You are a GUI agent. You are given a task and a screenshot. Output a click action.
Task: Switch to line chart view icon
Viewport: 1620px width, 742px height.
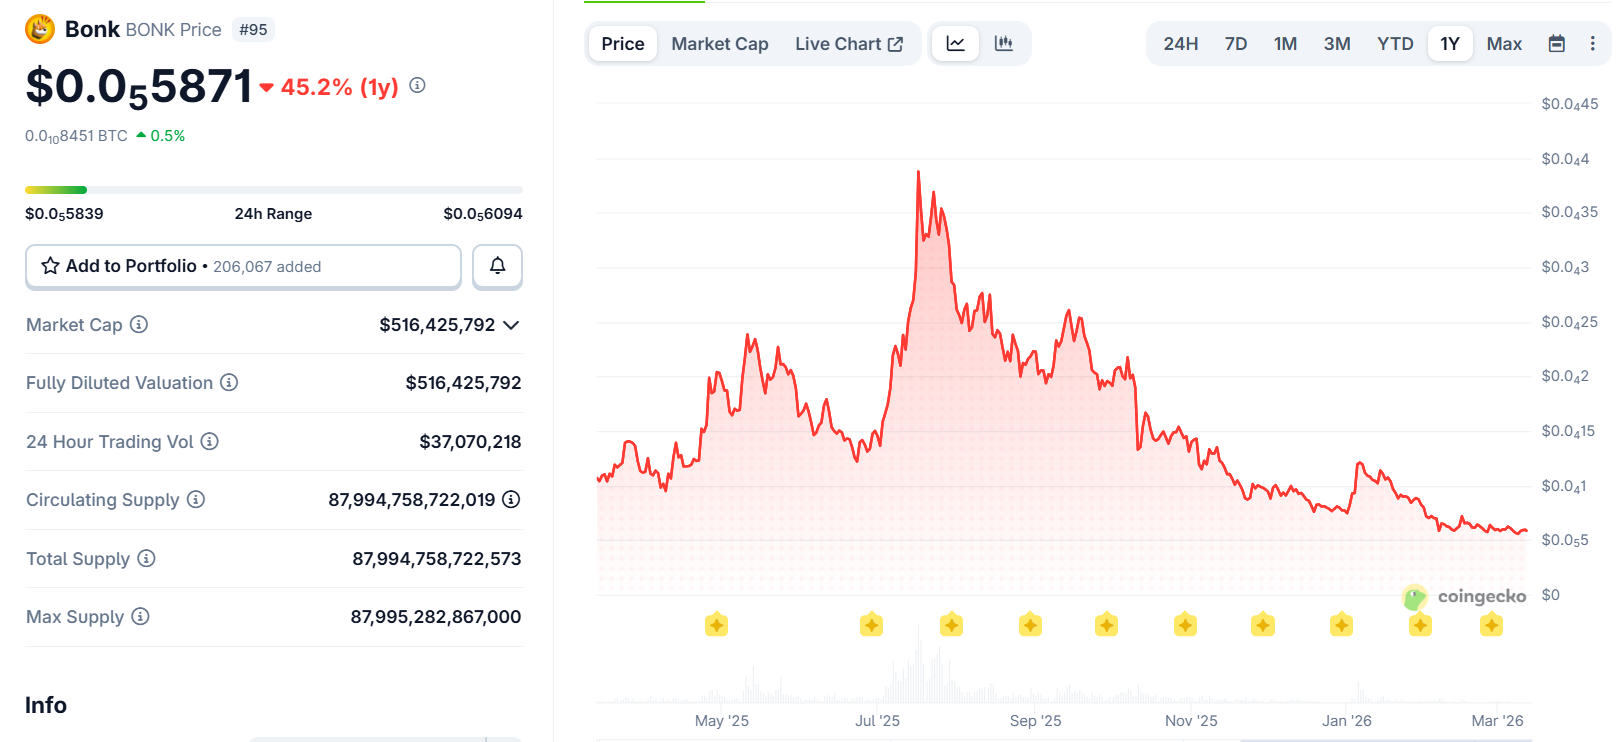pos(956,44)
